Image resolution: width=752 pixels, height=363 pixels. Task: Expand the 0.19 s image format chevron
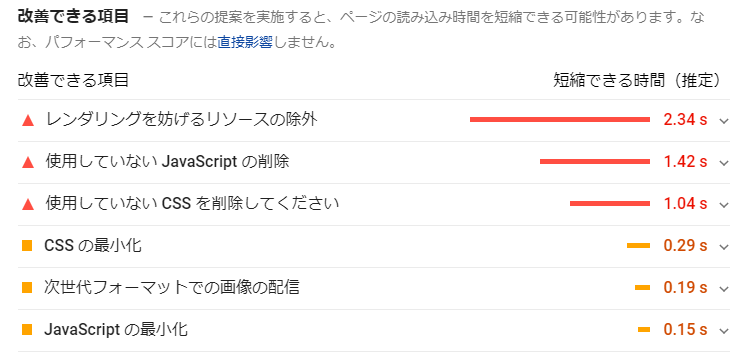click(724, 289)
